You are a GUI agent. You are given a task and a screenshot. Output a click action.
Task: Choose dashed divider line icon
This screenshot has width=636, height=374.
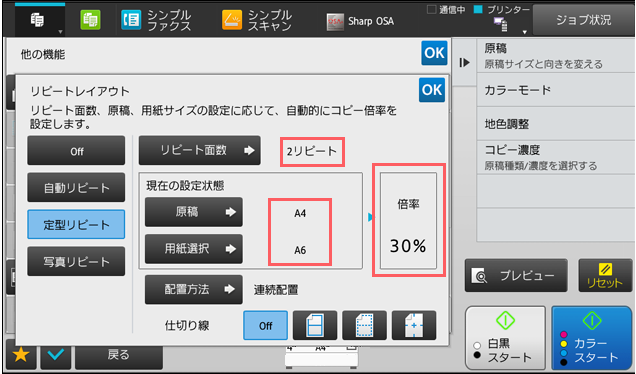pos(365,325)
